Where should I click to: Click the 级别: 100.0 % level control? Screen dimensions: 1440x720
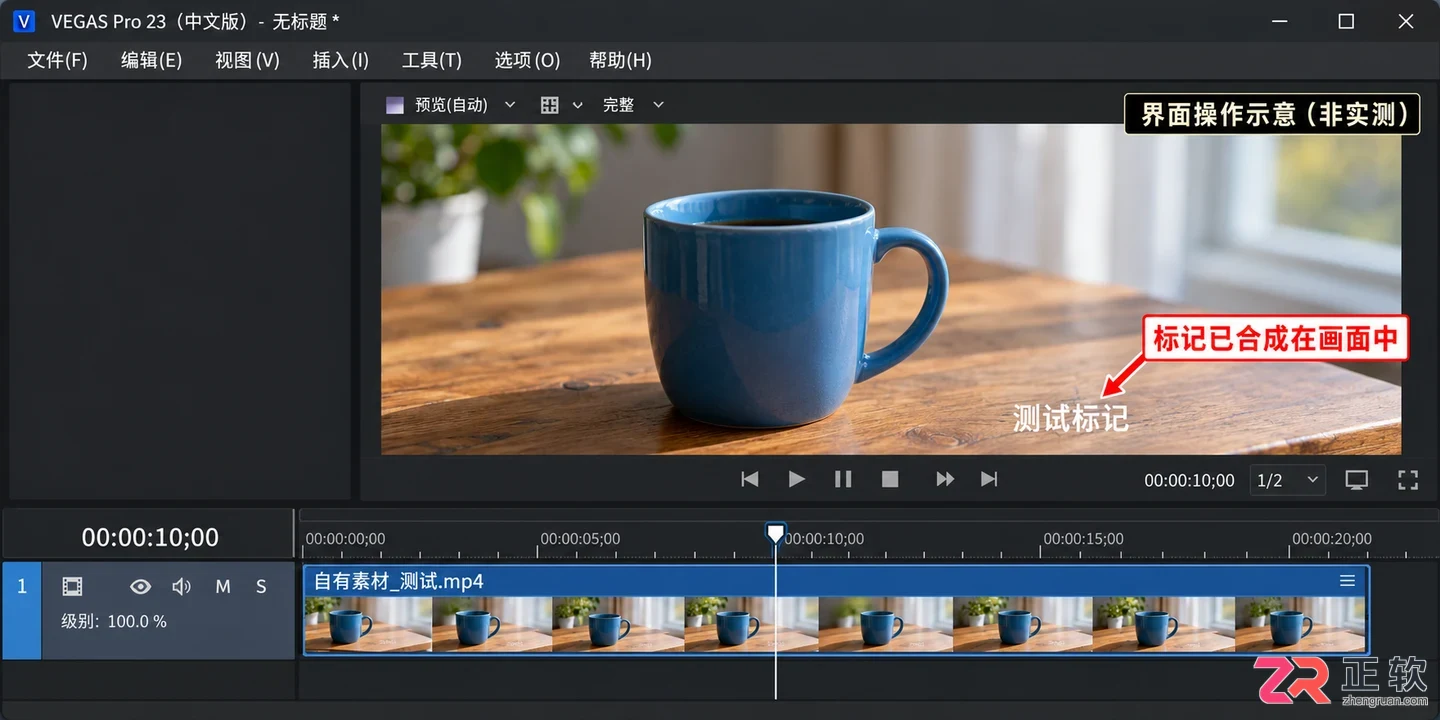pos(114,622)
